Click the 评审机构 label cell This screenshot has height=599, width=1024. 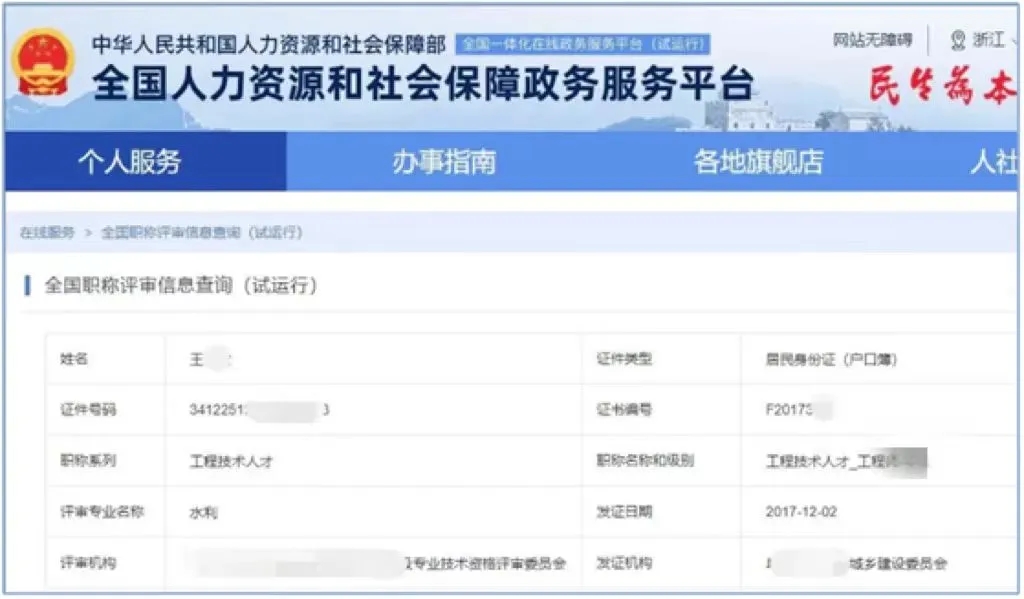tap(105, 562)
